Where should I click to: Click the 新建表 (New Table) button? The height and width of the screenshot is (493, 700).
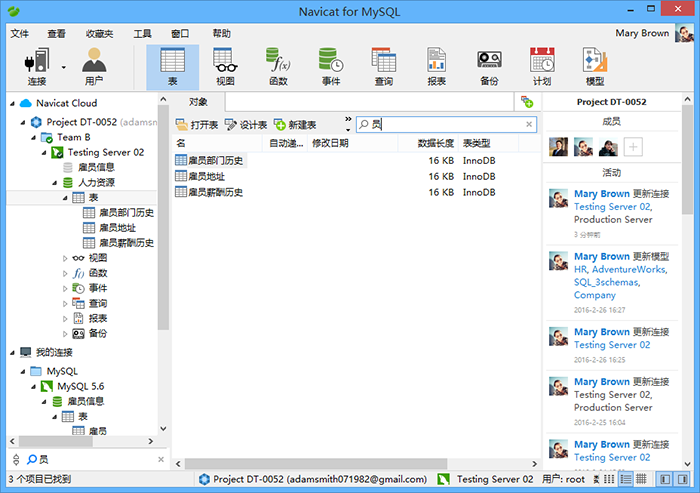[x=295, y=125]
